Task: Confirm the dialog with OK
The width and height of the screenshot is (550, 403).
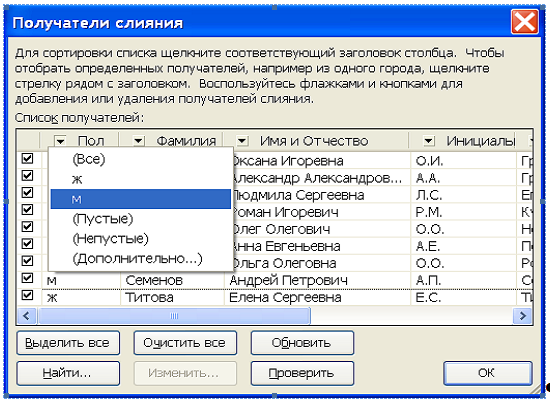Action: click(x=488, y=373)
